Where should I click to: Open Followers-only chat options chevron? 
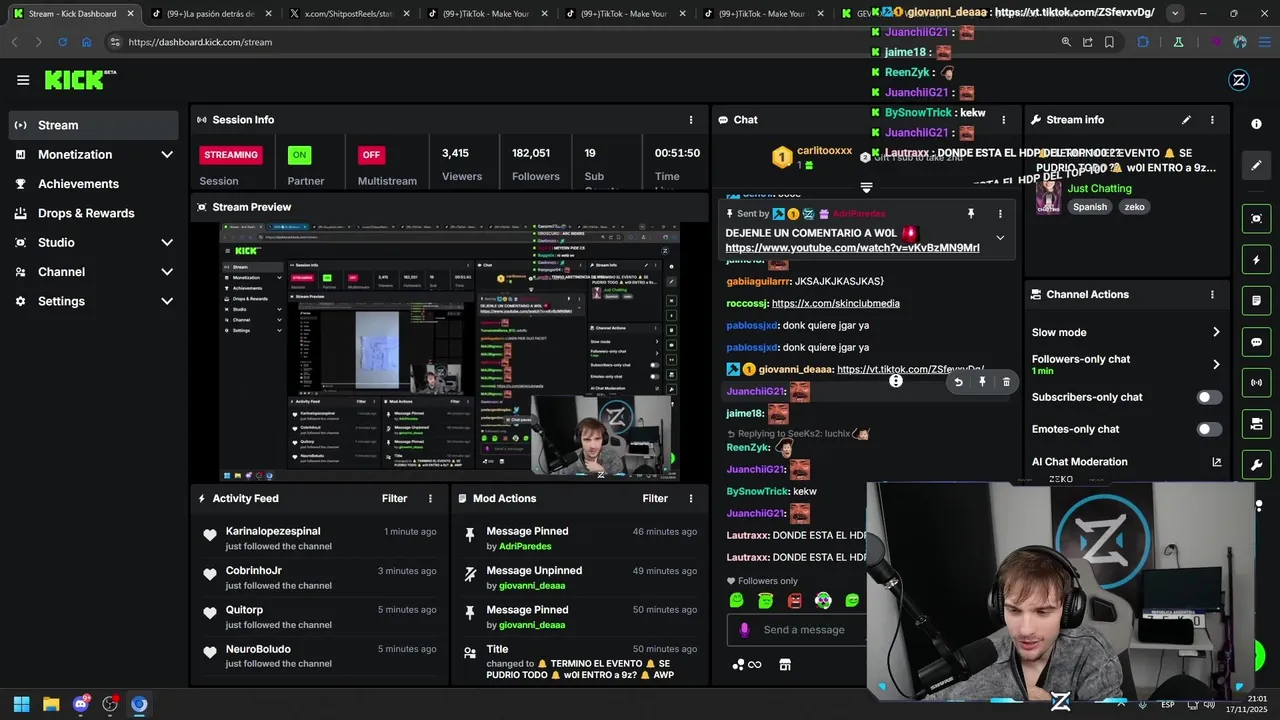click(1216, 364)
